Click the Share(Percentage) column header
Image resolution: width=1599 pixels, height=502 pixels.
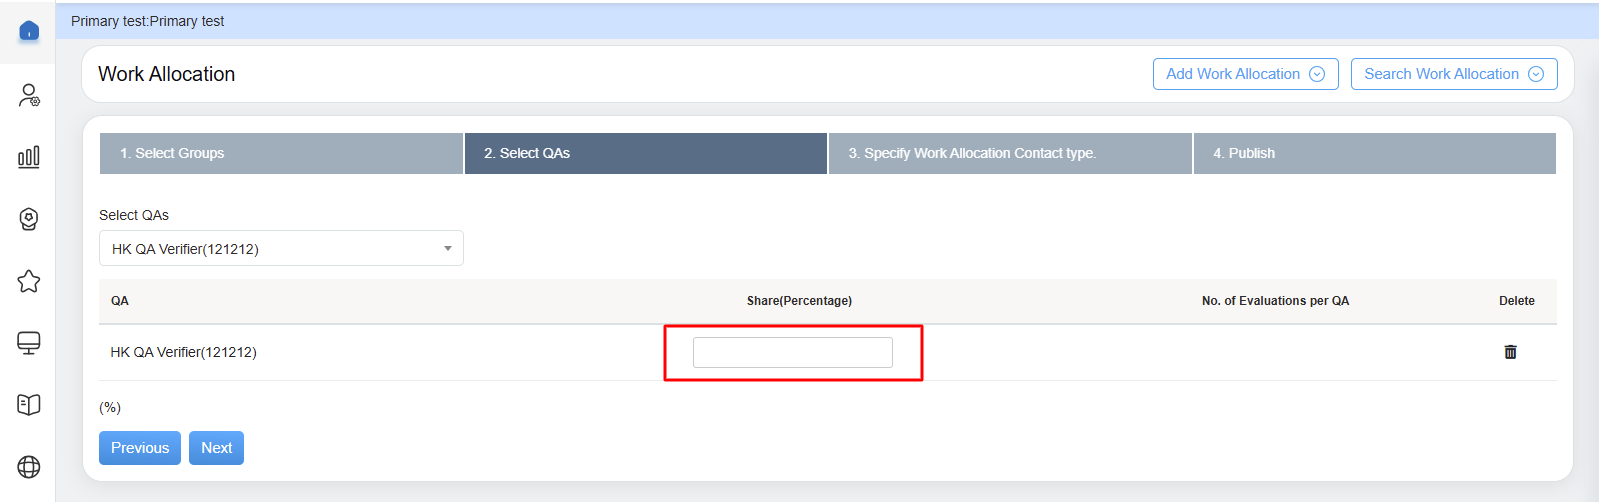[799, 301]
